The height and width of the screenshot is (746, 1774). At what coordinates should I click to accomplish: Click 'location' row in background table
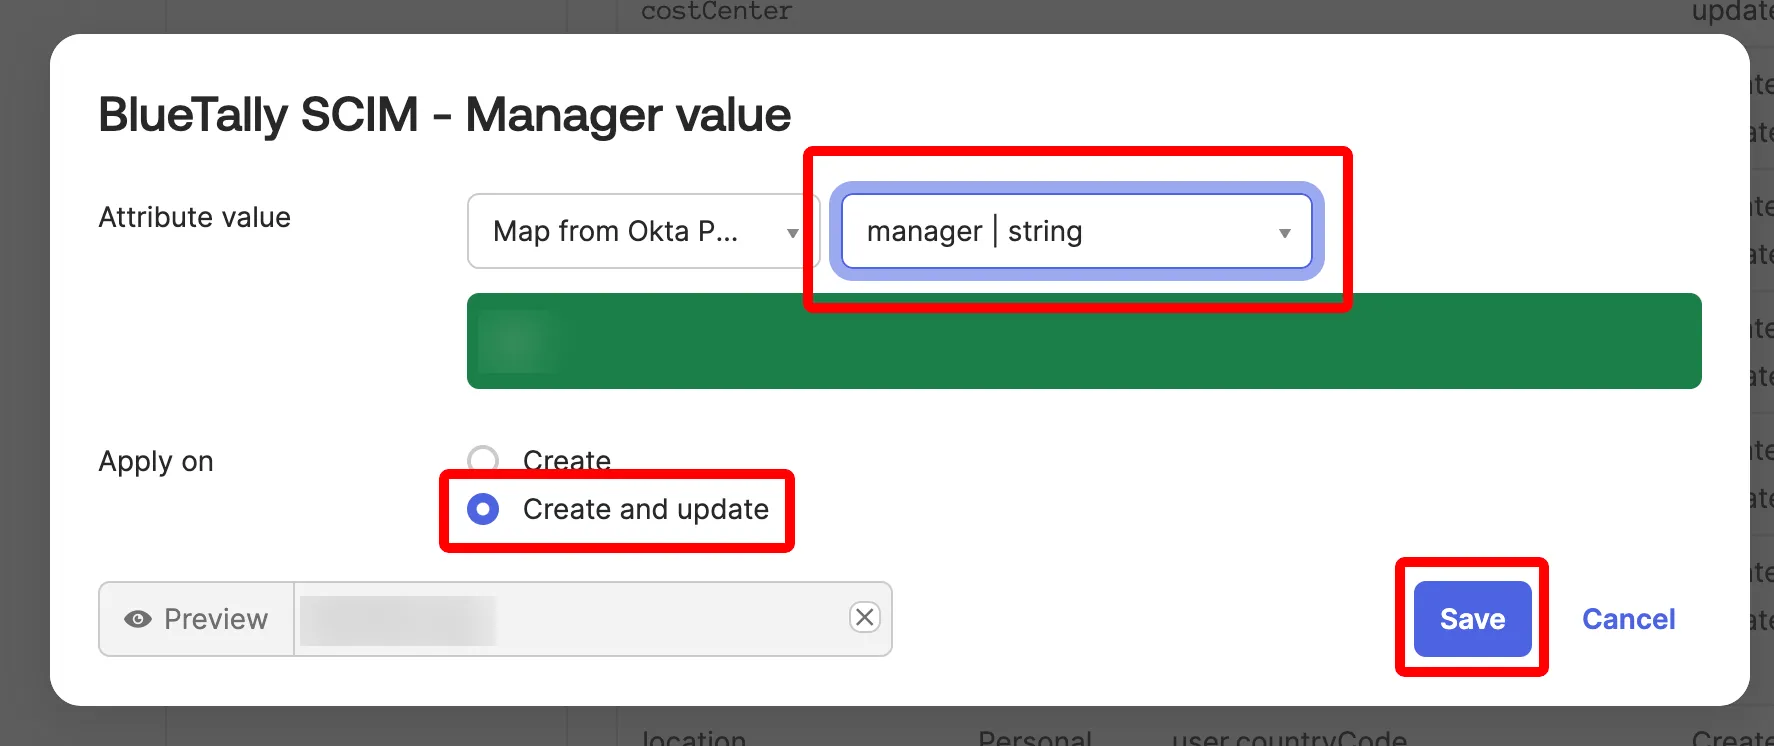point(694,738)
